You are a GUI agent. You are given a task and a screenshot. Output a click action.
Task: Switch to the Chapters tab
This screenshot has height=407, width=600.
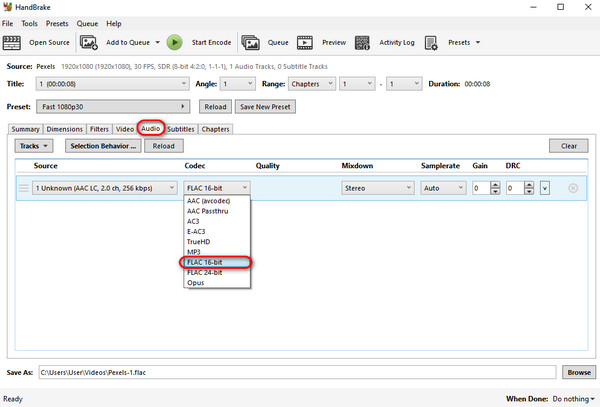click(x=215, y=129)
